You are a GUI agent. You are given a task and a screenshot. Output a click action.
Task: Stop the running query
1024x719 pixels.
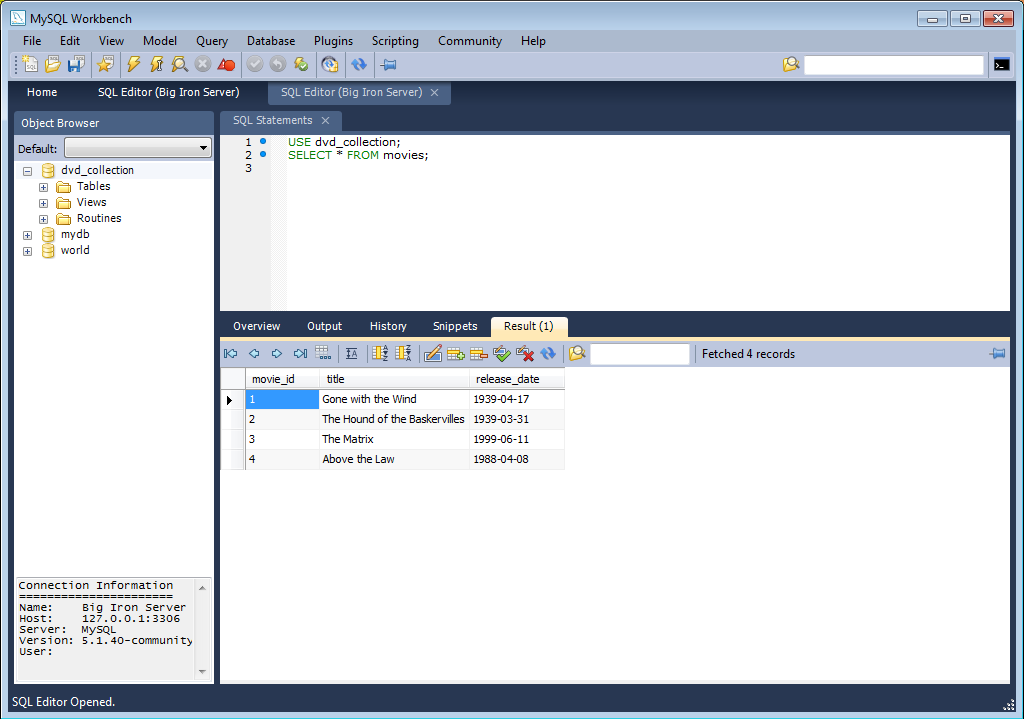tap(201, 64)
